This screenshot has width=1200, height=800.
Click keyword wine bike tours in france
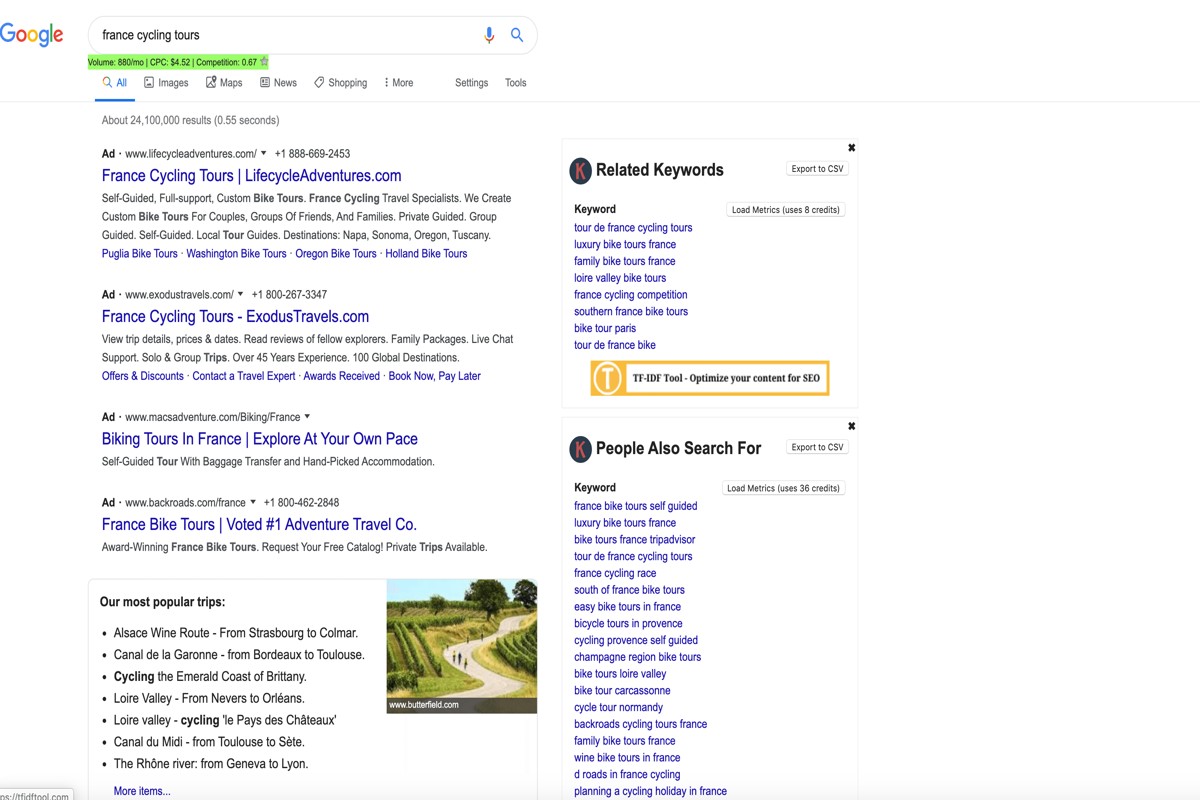pyautogui.click(x=627, y=758)
